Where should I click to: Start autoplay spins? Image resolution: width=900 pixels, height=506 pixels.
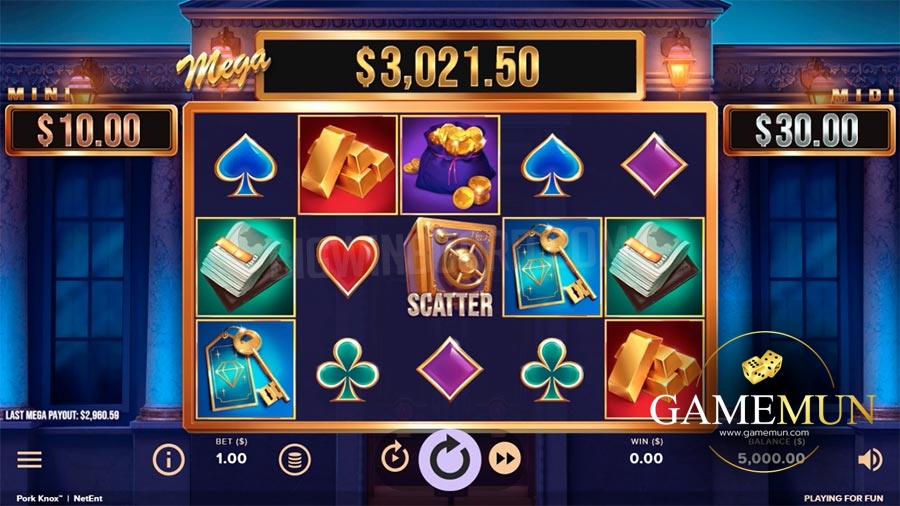395,458
